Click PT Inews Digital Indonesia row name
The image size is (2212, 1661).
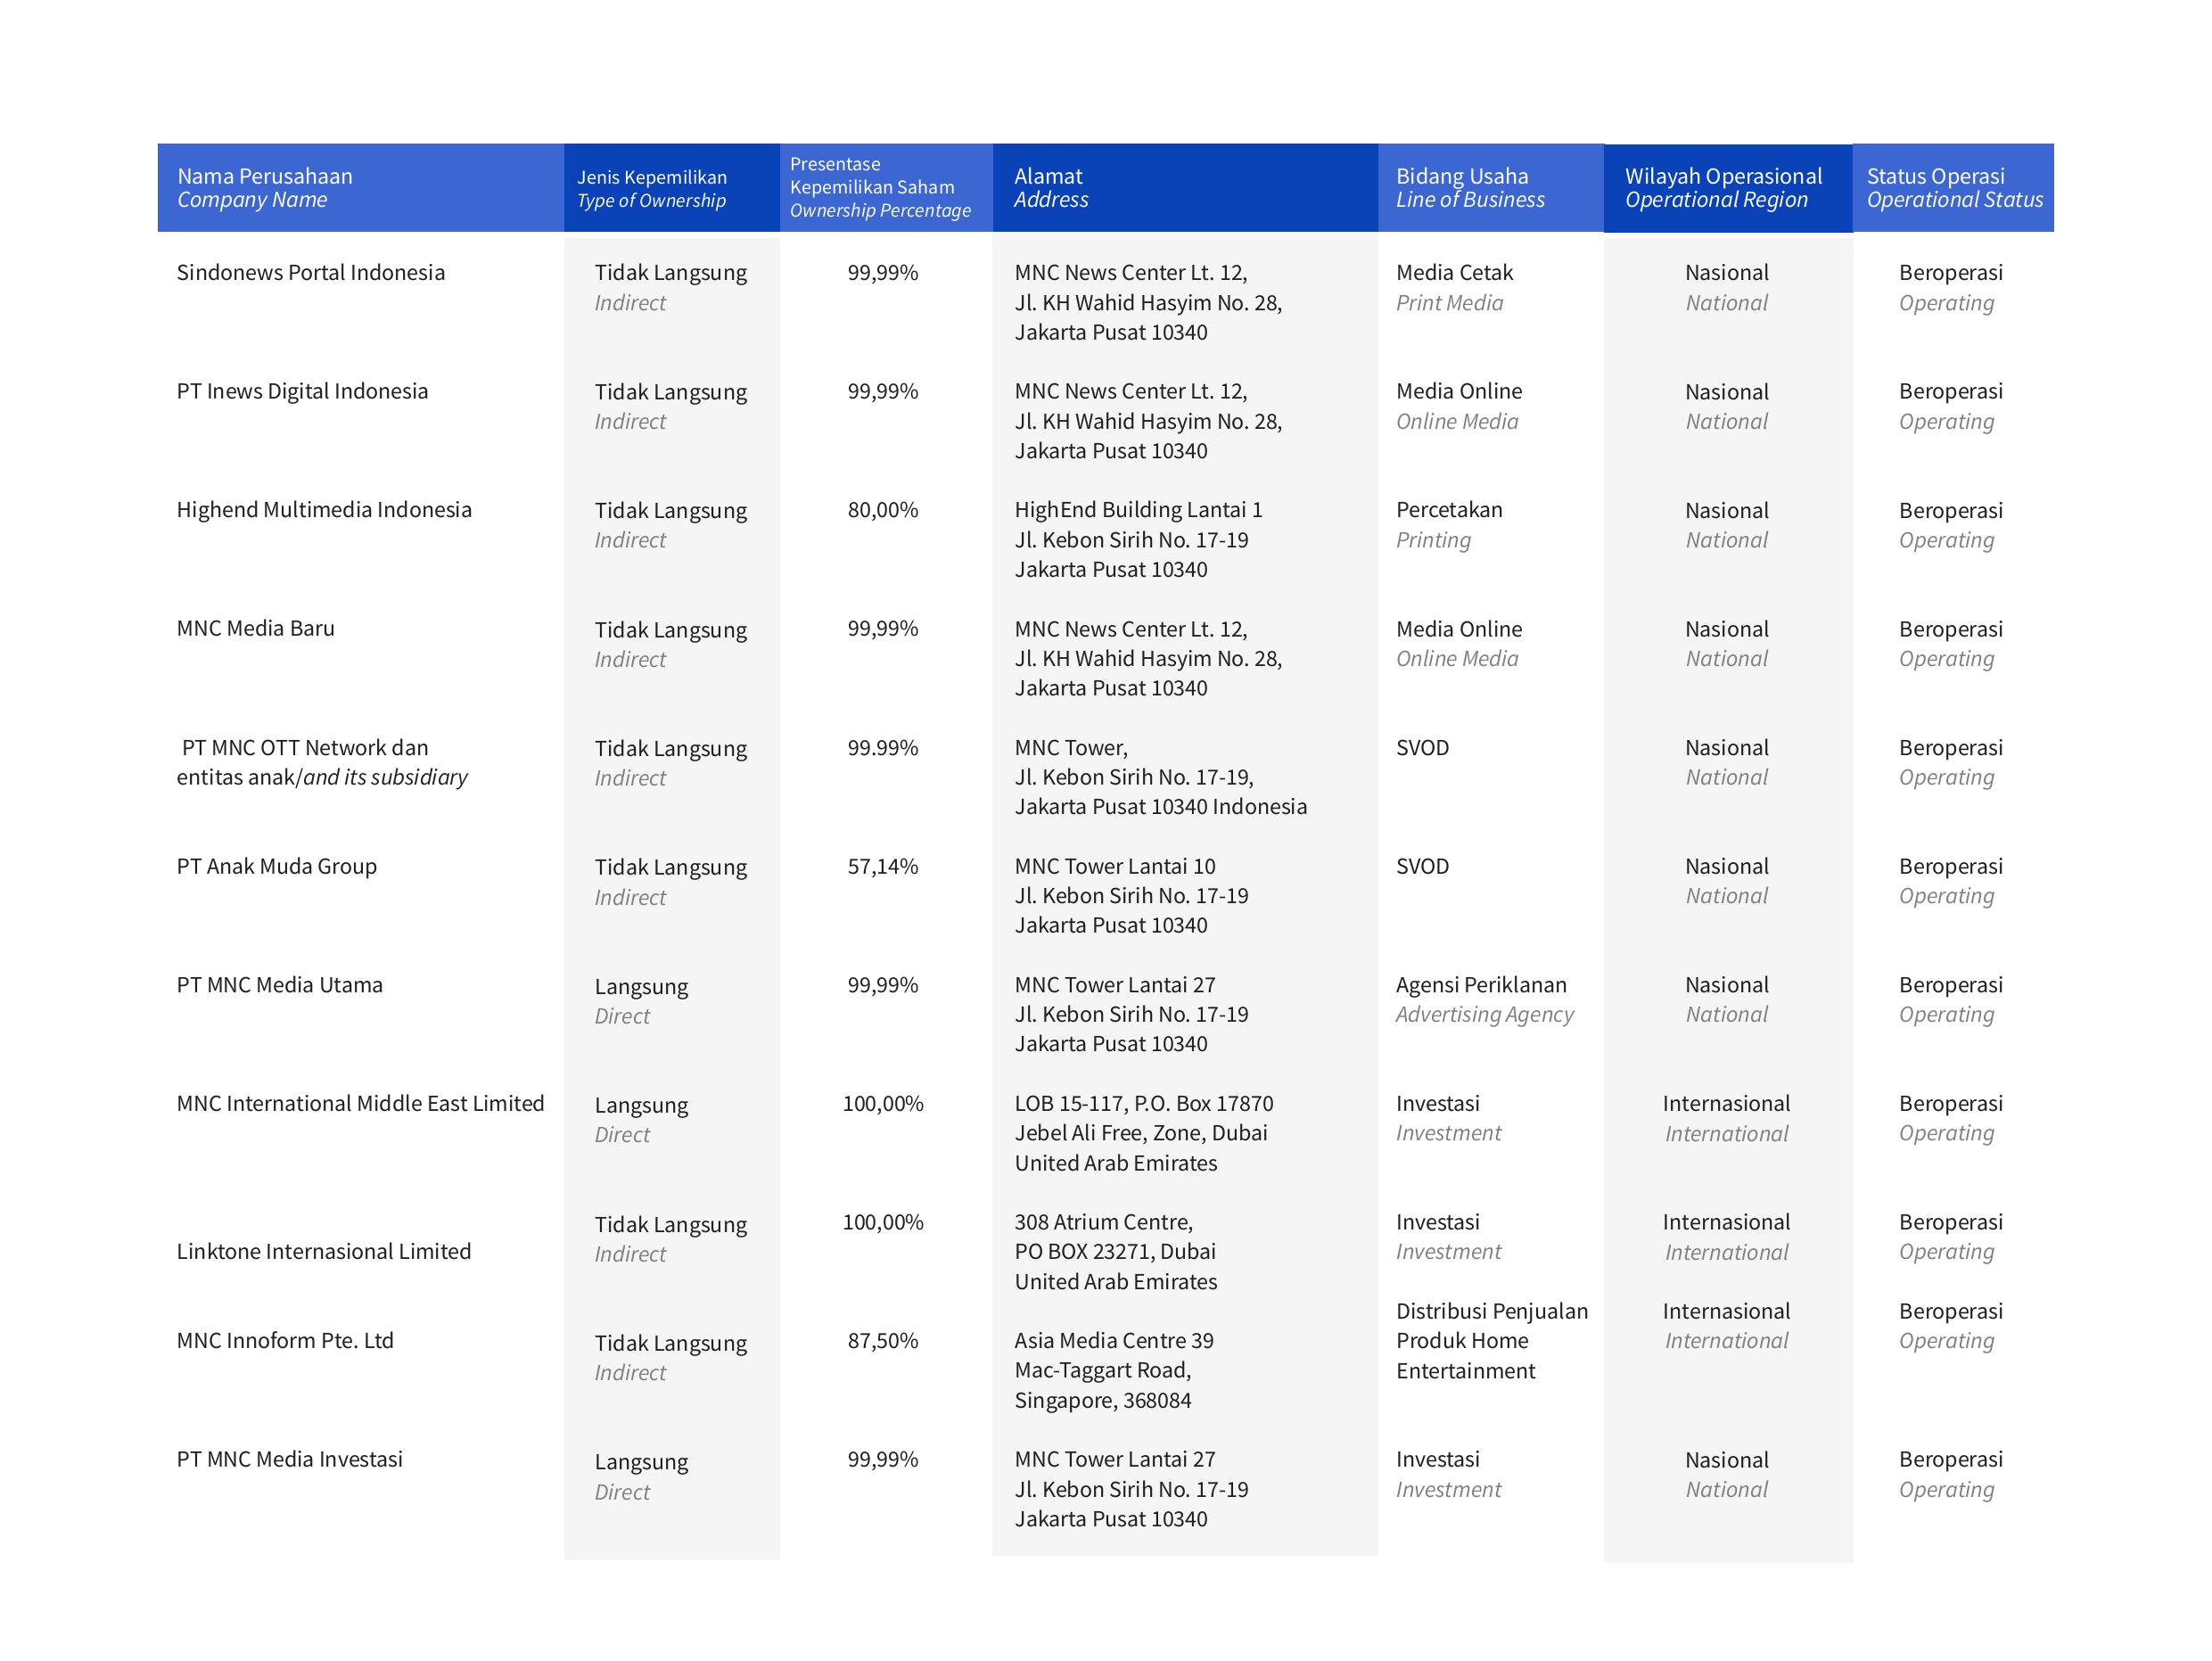click(302, 392)
